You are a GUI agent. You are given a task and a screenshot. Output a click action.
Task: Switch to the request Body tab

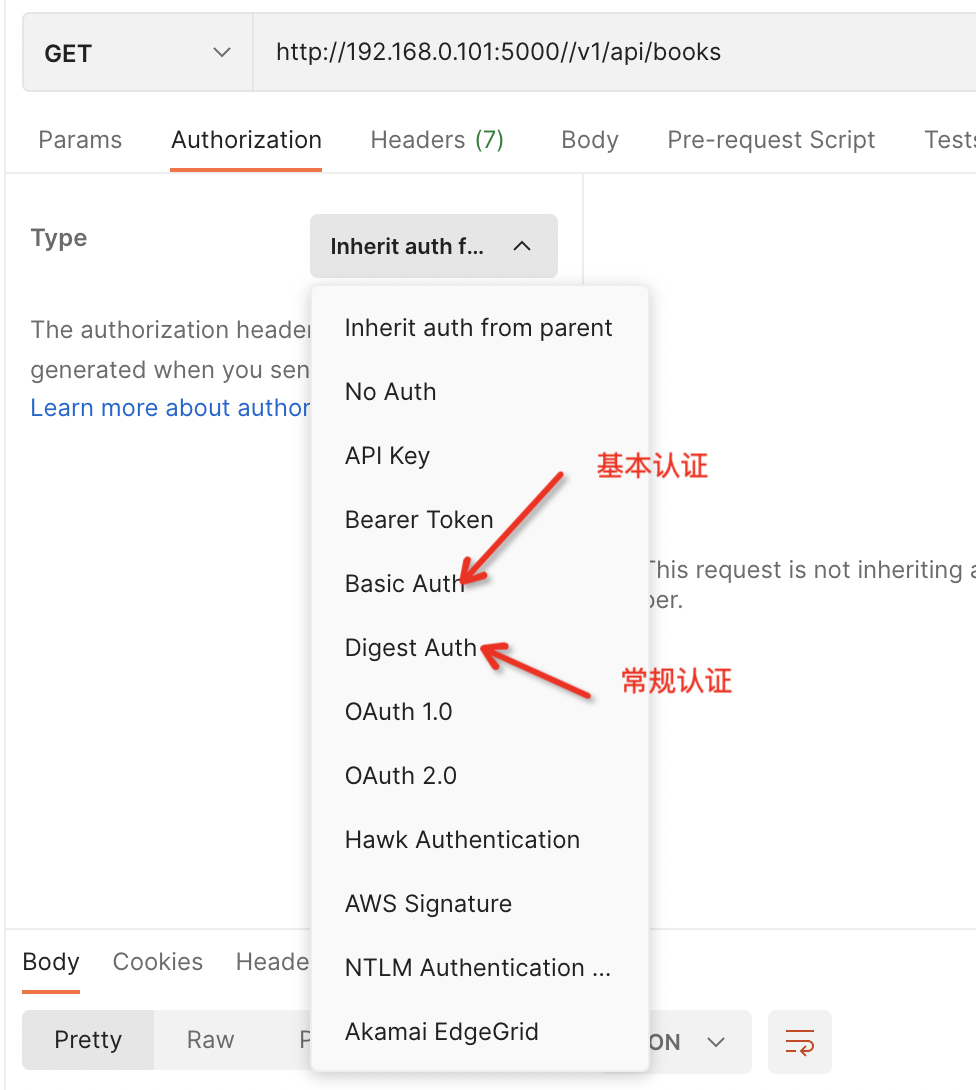pyautogui.click(x=589, y=140)
